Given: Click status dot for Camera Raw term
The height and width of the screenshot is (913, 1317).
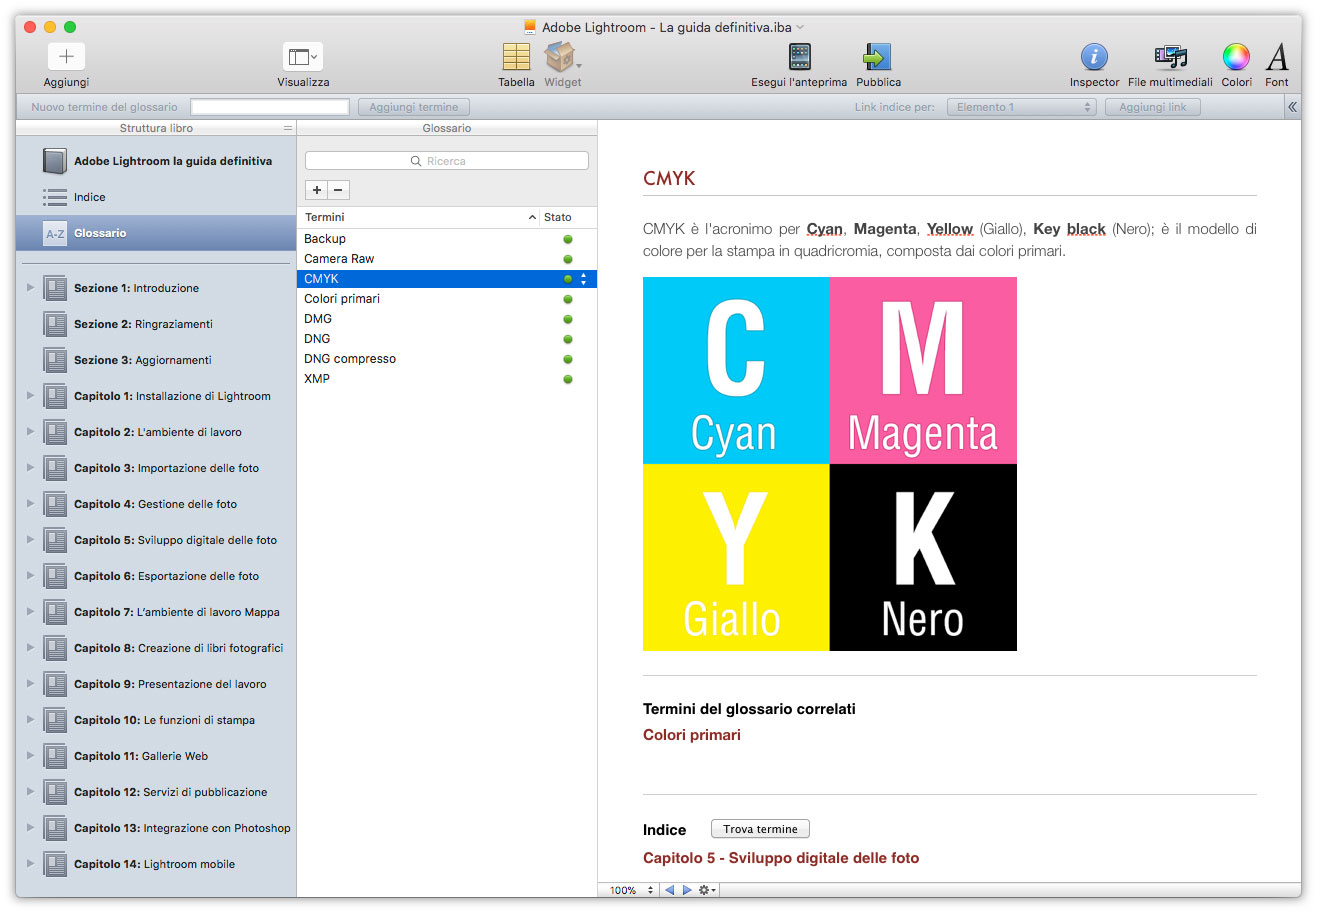Looking at the screenshot, I should (x=568, y=259).
